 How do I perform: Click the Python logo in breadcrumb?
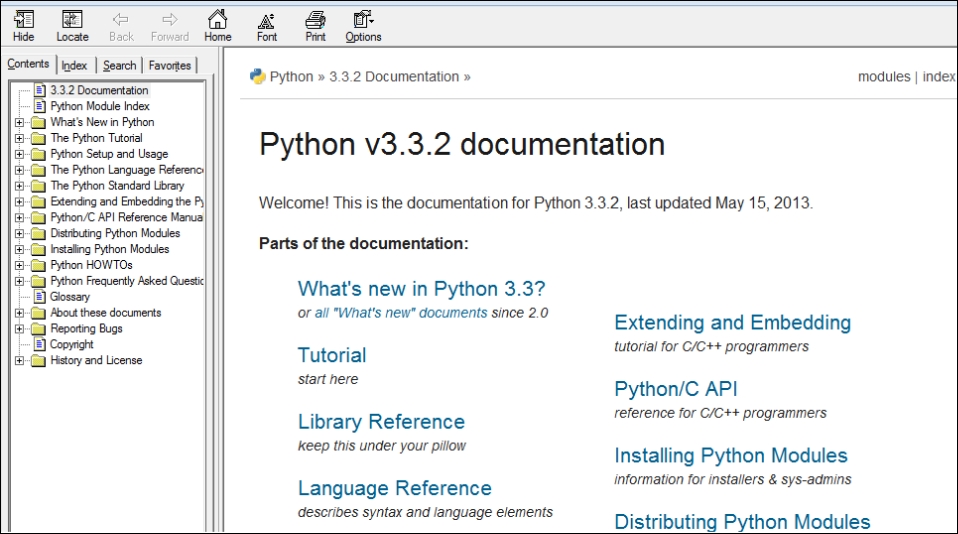(257, 76)
